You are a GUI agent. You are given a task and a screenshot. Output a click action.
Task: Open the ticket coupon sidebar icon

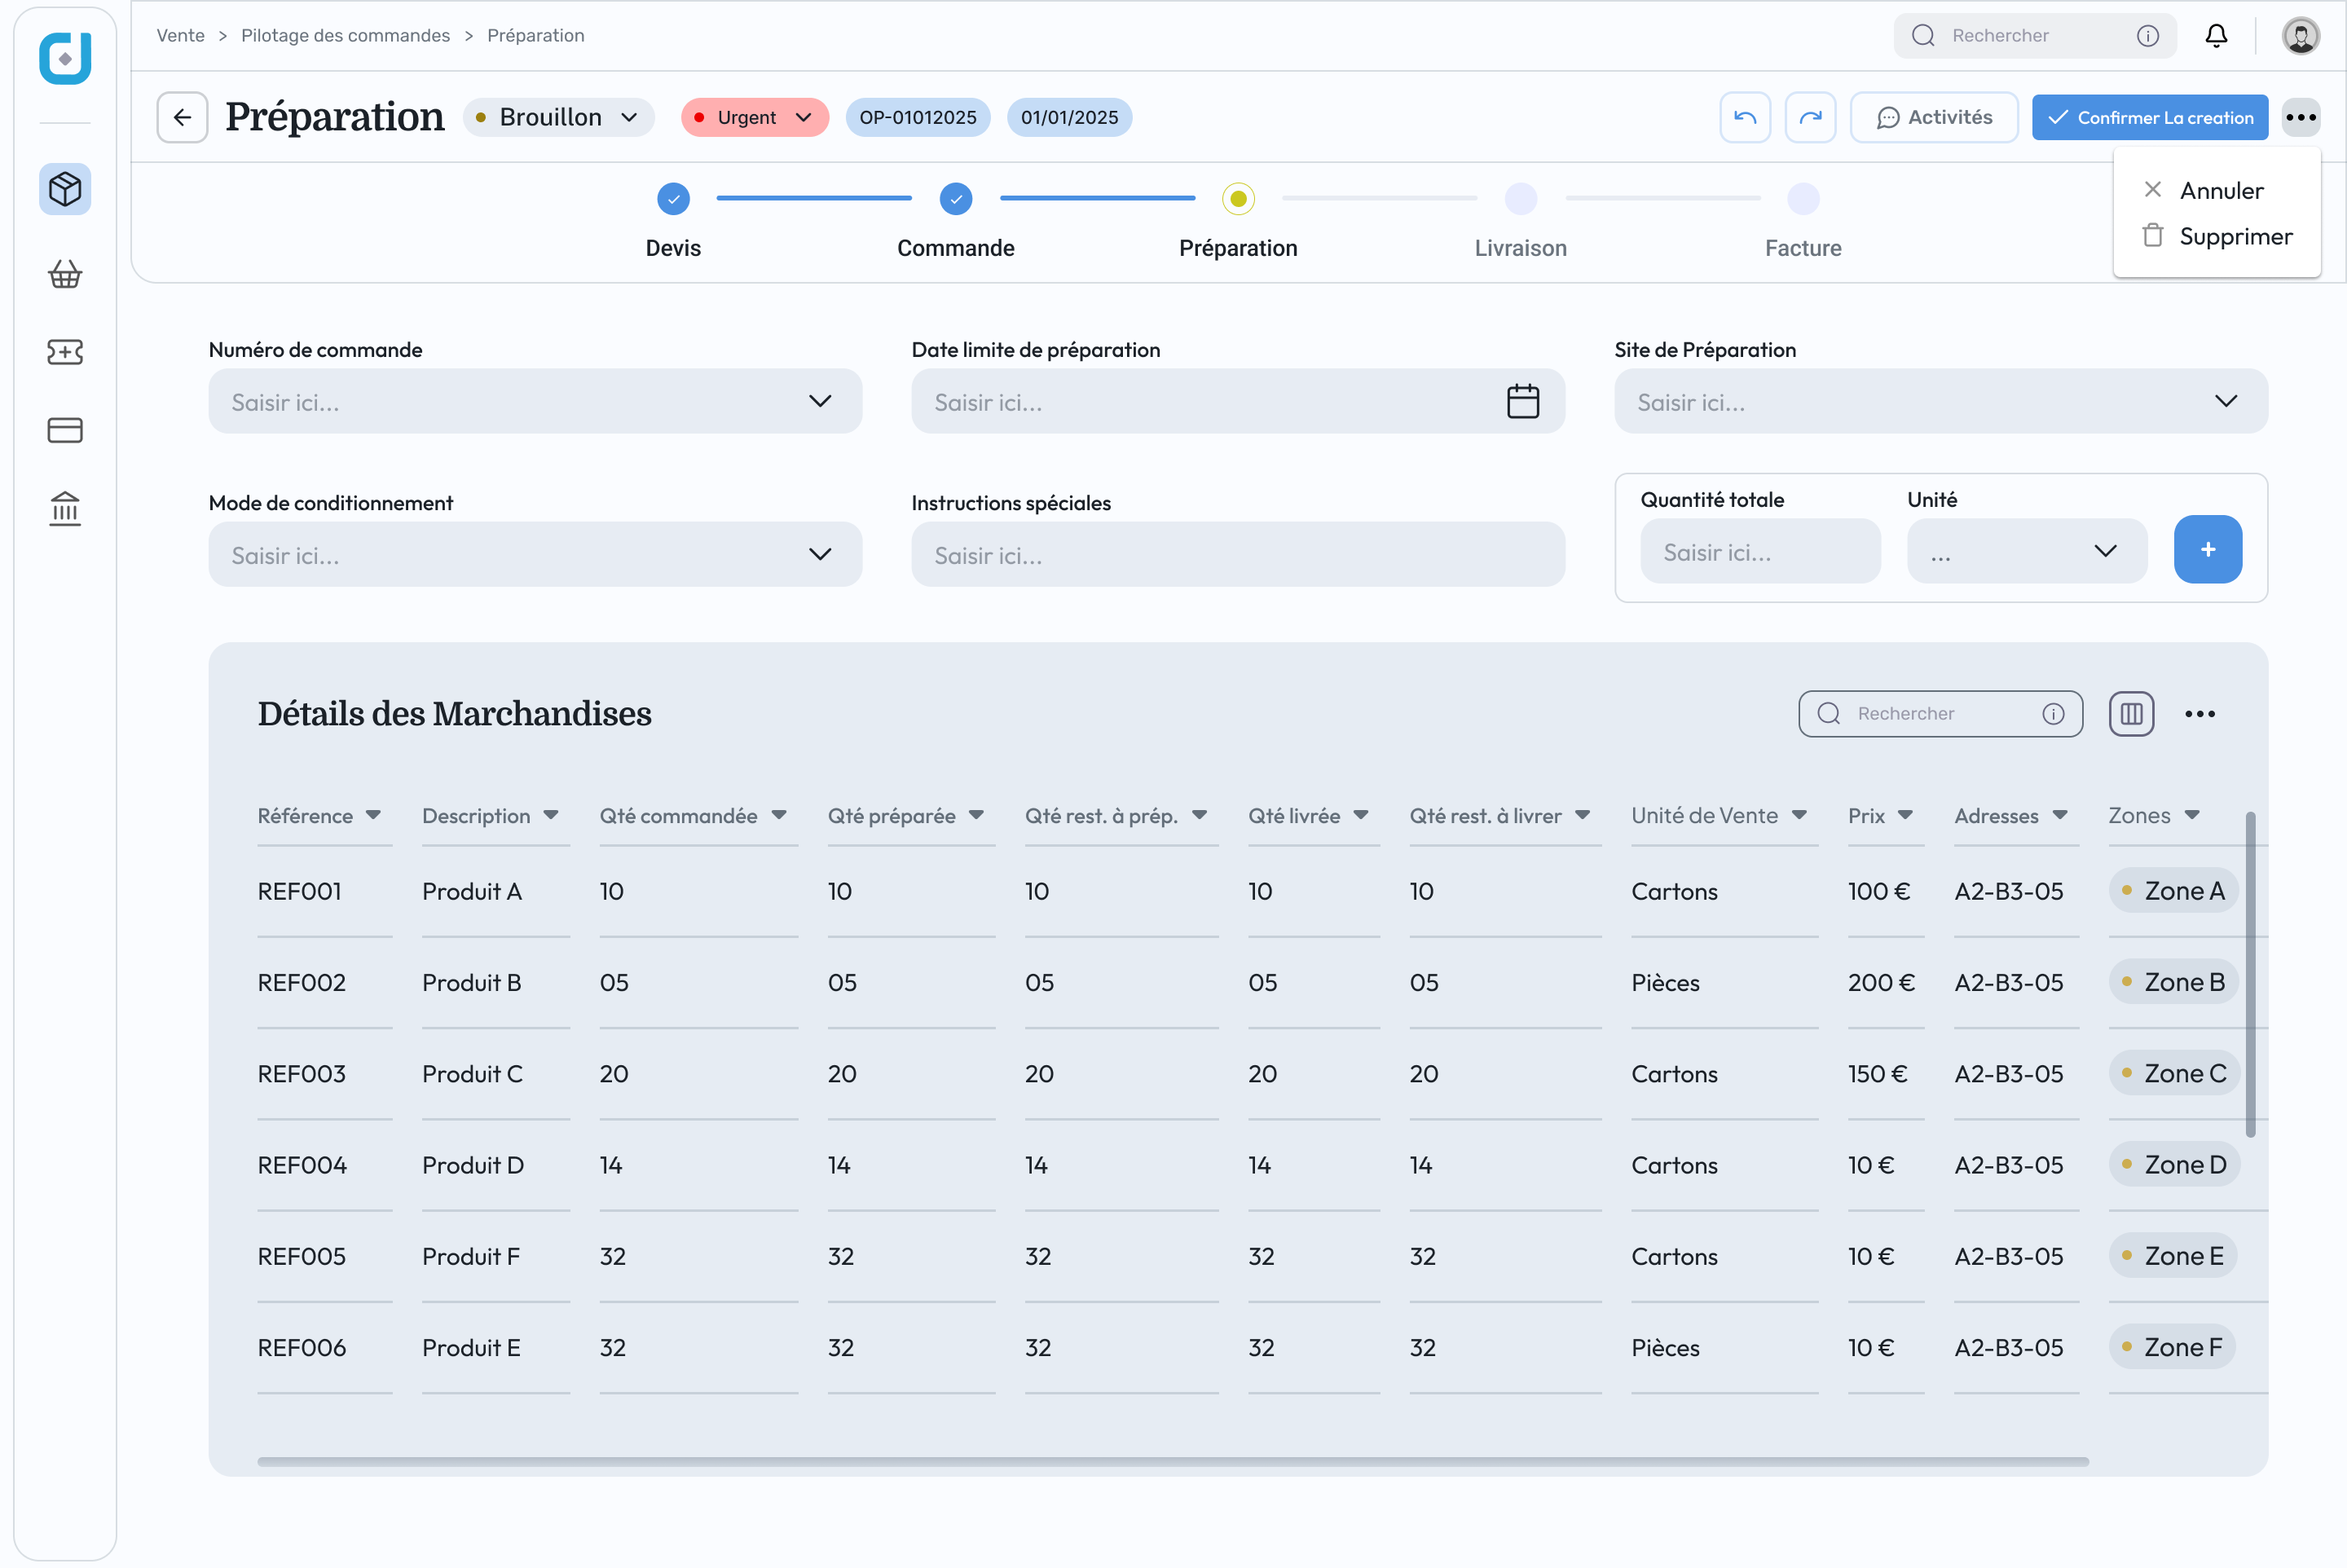coord(65,352)
